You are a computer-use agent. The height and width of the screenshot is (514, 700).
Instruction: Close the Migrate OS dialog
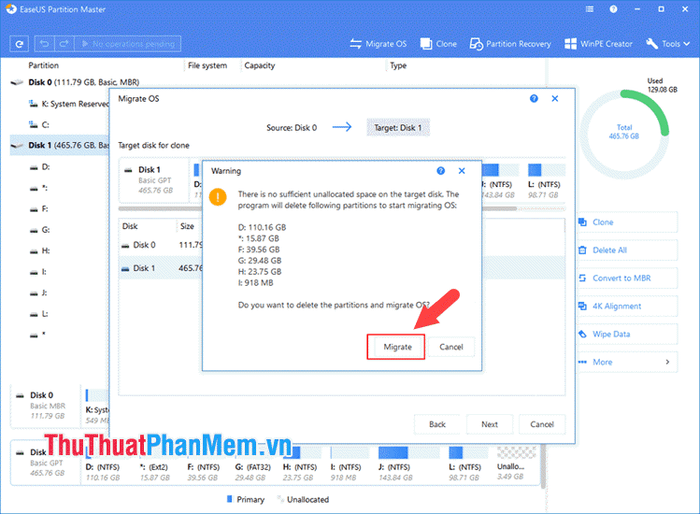[555, 99]
